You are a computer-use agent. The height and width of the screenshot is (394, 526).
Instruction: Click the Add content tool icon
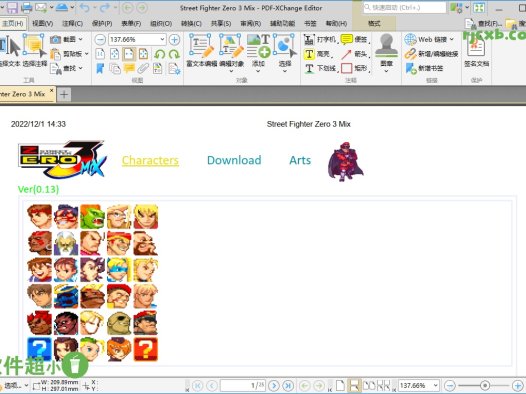[258, 47]
